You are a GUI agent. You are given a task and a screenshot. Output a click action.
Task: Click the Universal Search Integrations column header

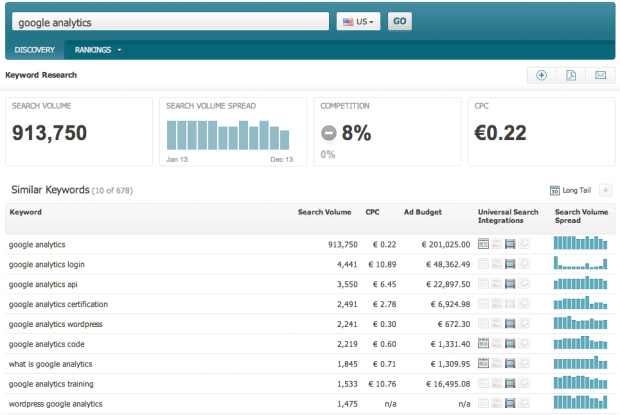pyautogui.click(x=508, y=216)
